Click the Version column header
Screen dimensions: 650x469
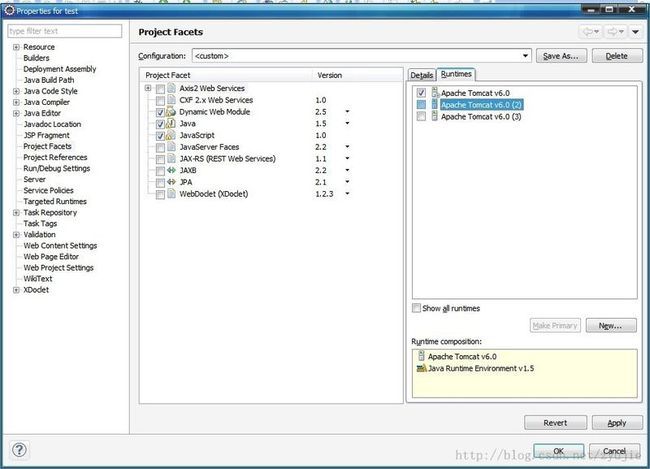tap(357, 75)
